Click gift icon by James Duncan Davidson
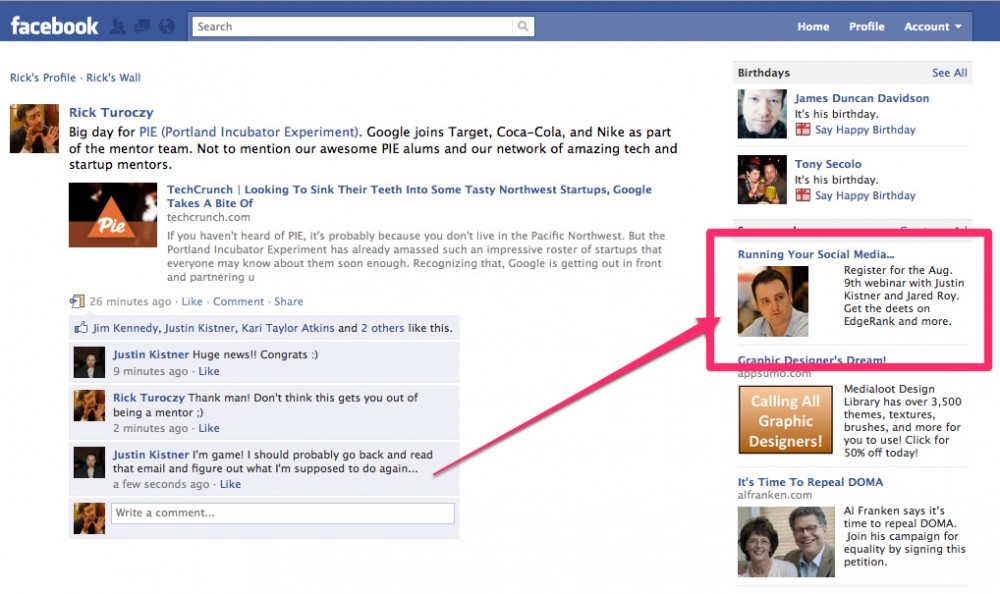 click(802, 130)
